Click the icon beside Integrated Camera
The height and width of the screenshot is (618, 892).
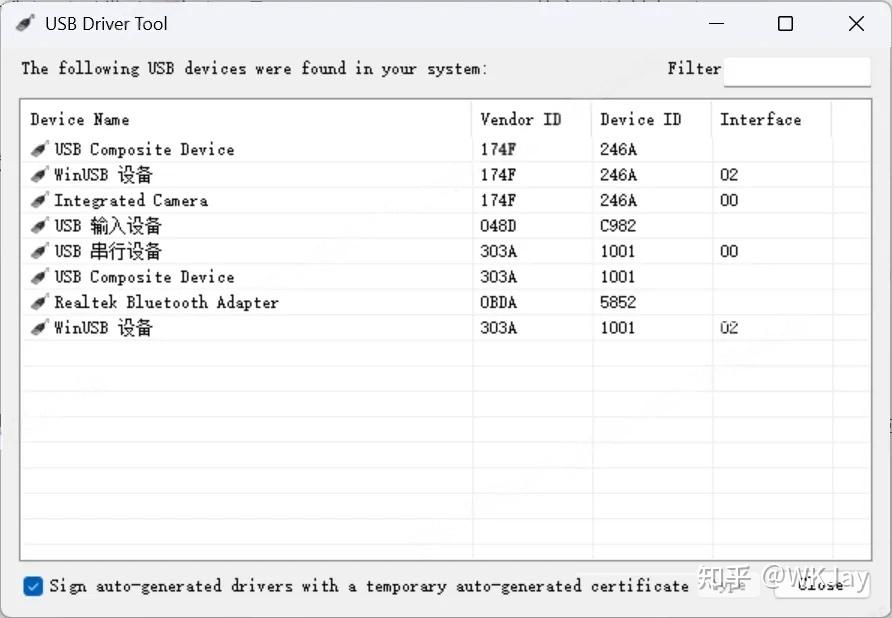[x=39, y=200]
